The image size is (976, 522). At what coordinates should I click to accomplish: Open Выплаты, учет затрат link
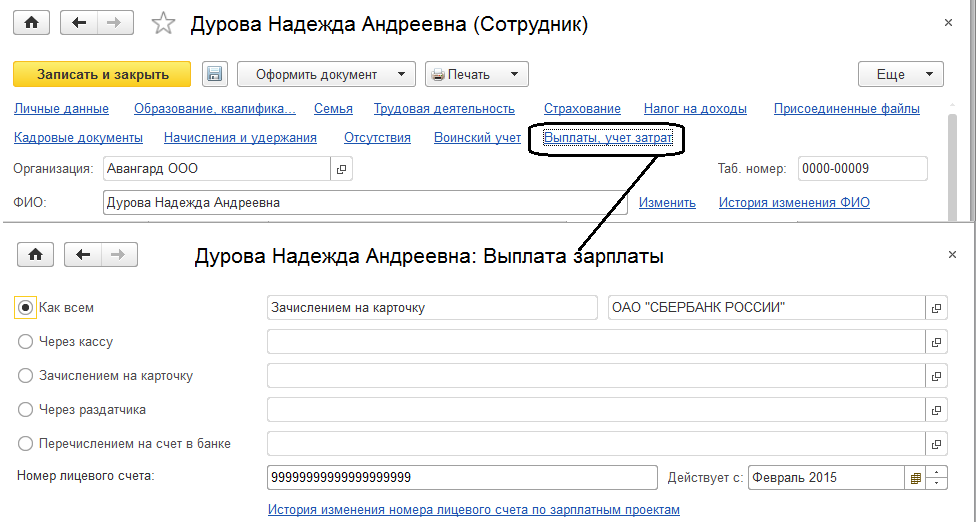(608, 137)
